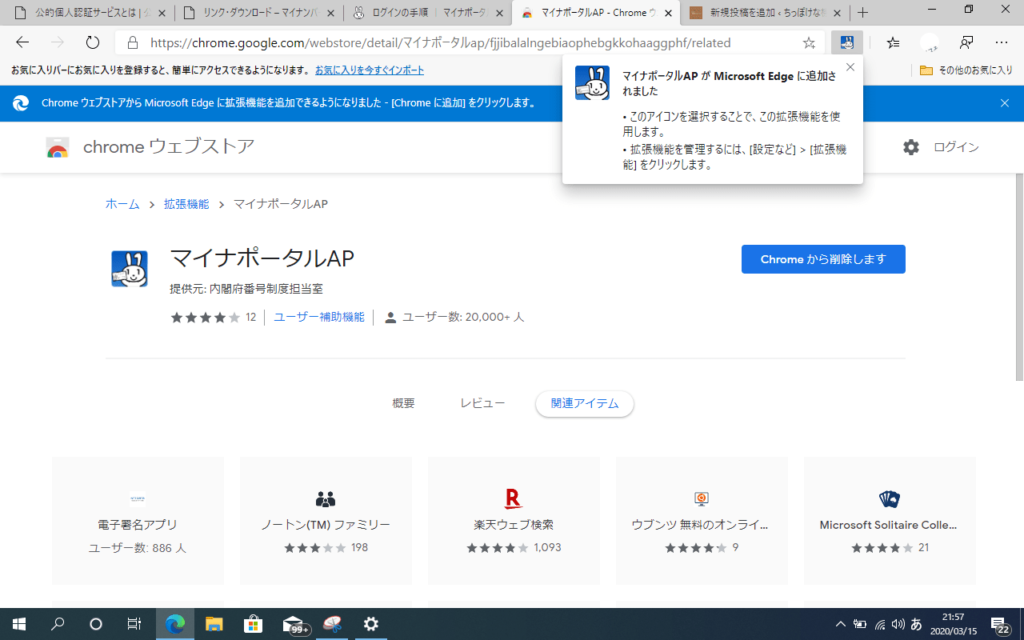Open the Edge feedback icon
1024x640 pixels.
click(x=966, y=42)
